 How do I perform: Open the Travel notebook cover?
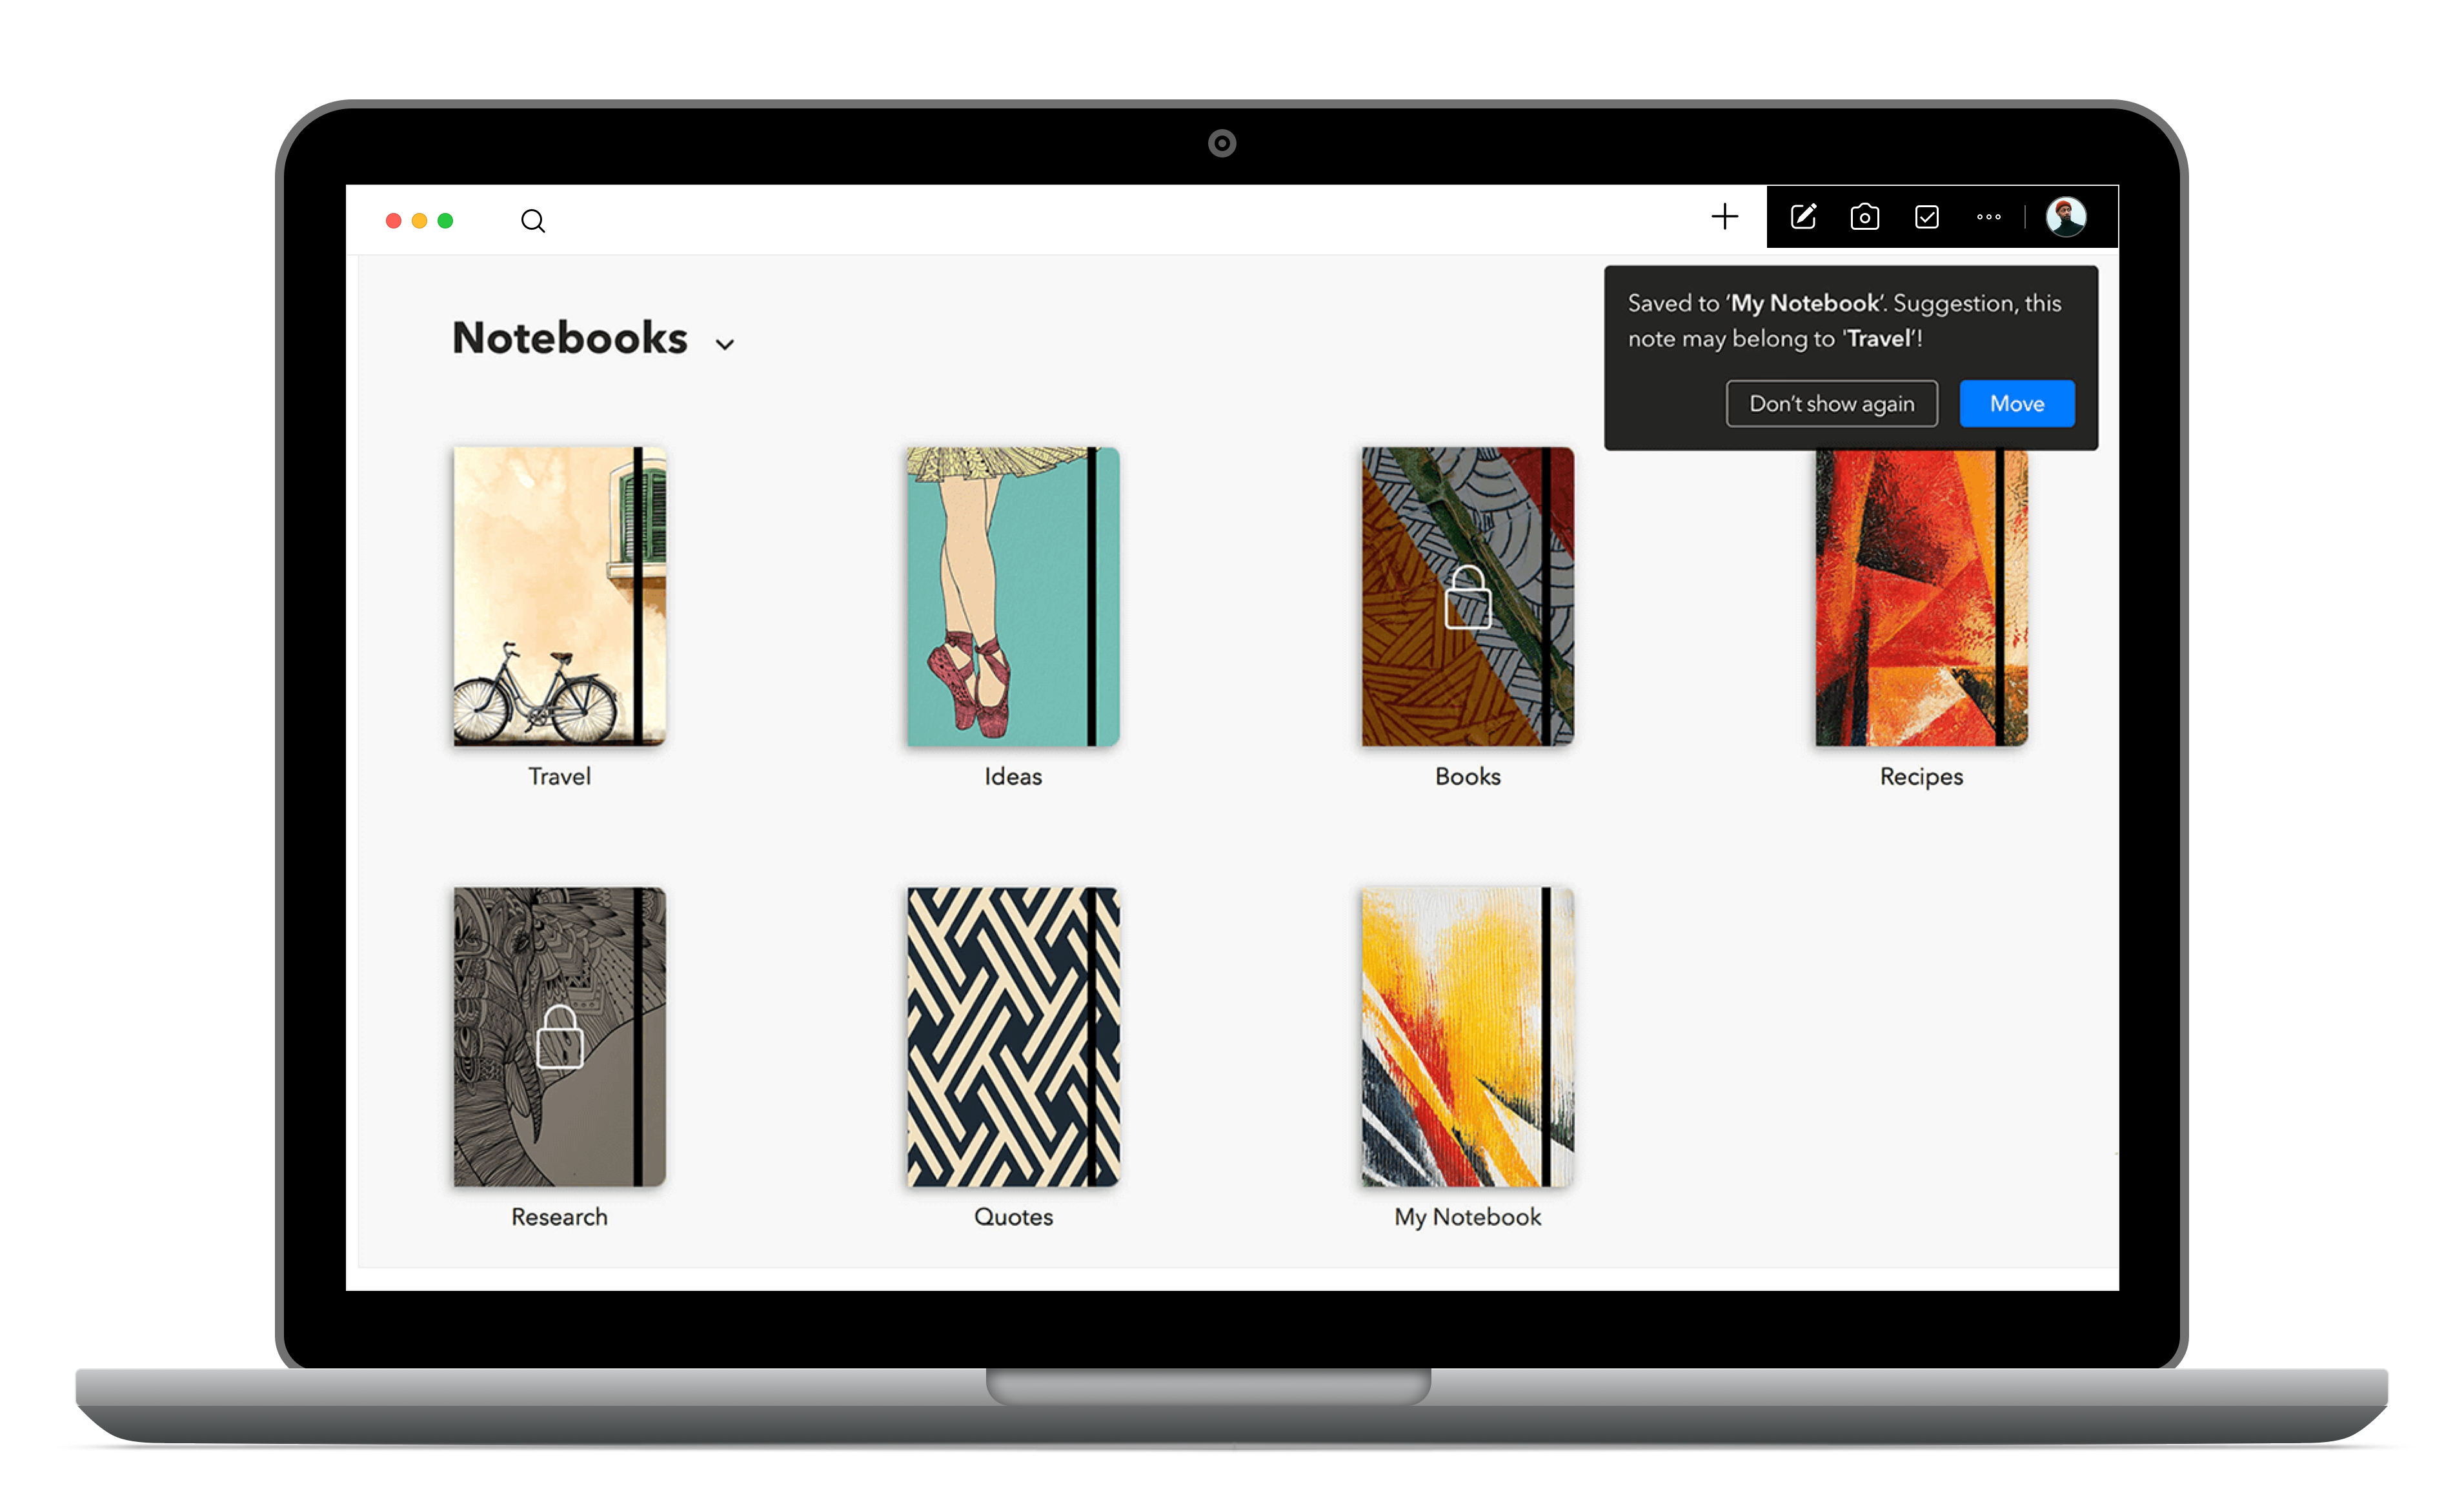tap(559, 596)
